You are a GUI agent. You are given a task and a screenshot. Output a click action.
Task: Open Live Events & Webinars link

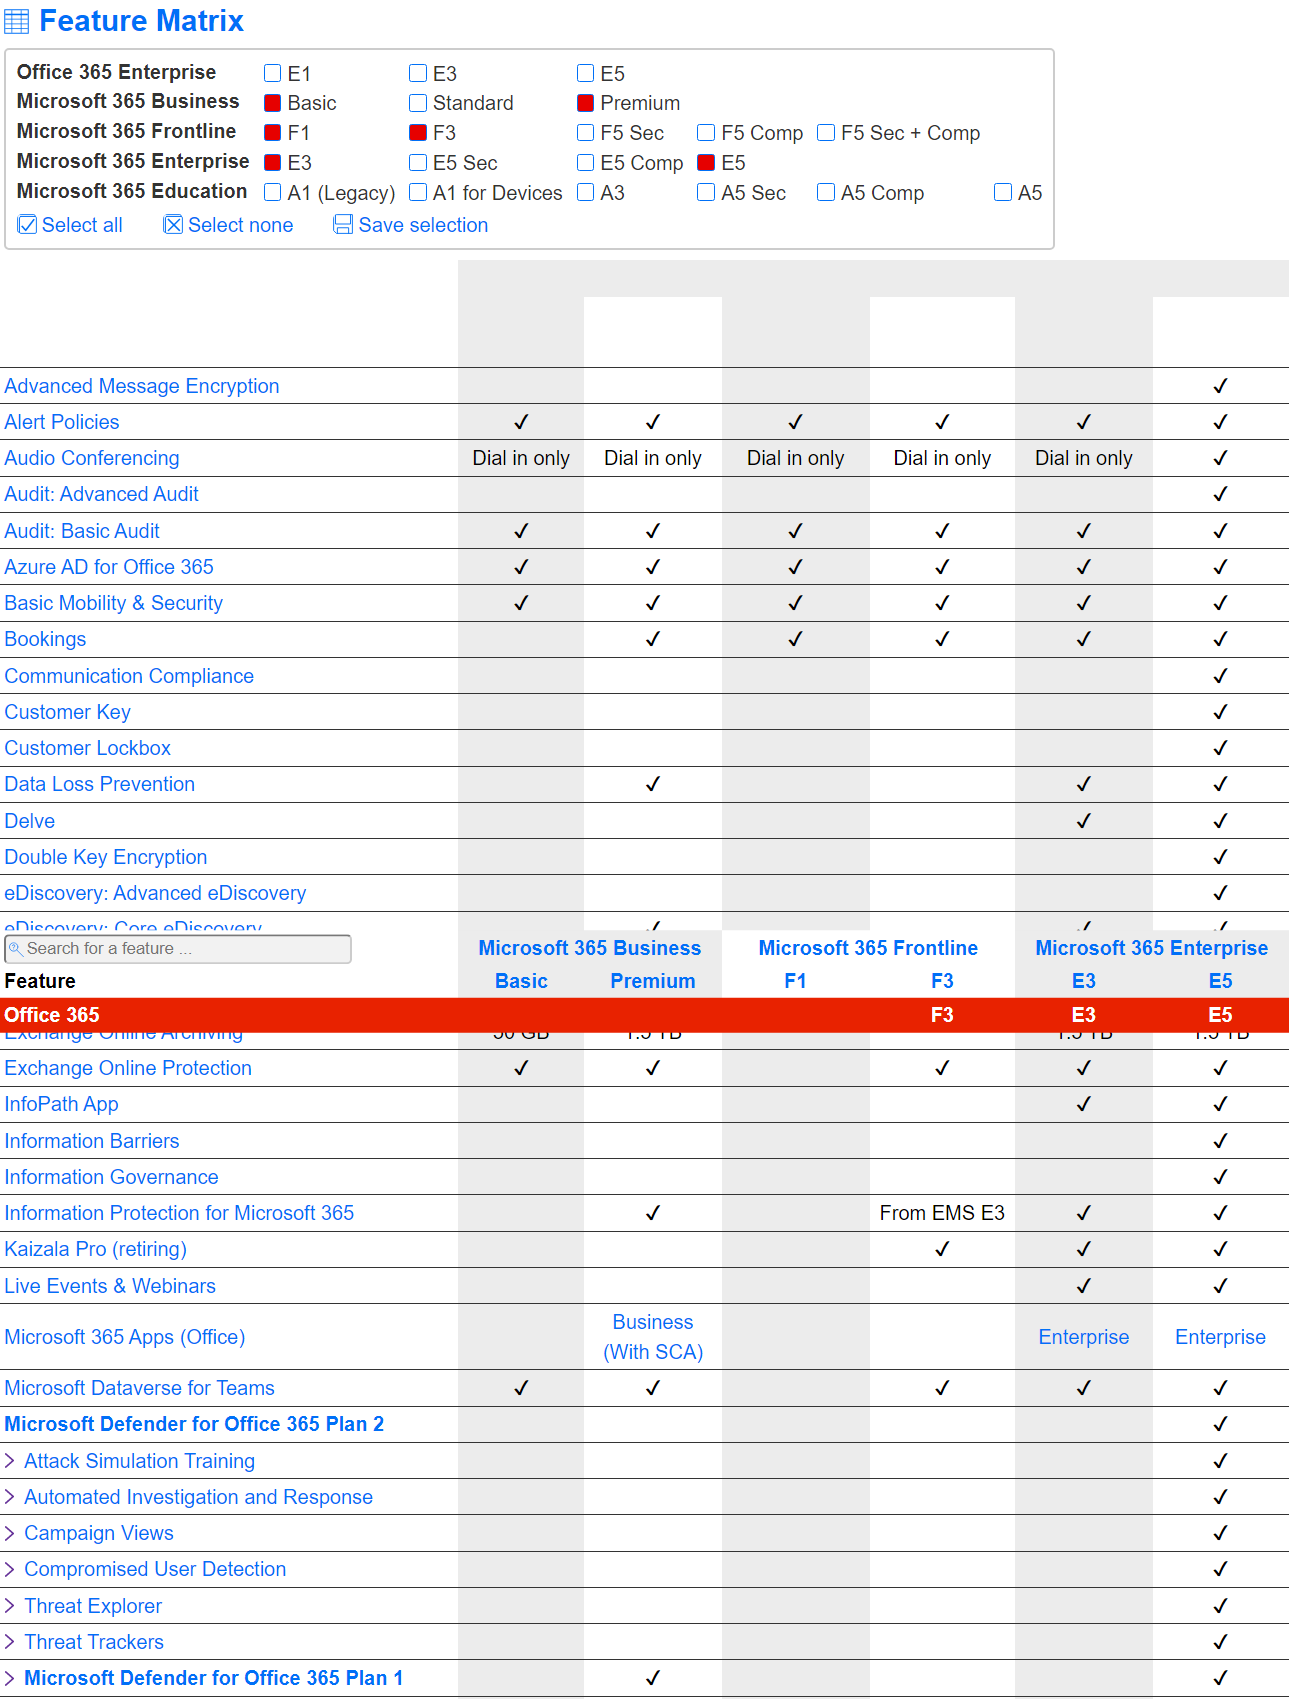pyautogui.click(x=110, y=1286)
